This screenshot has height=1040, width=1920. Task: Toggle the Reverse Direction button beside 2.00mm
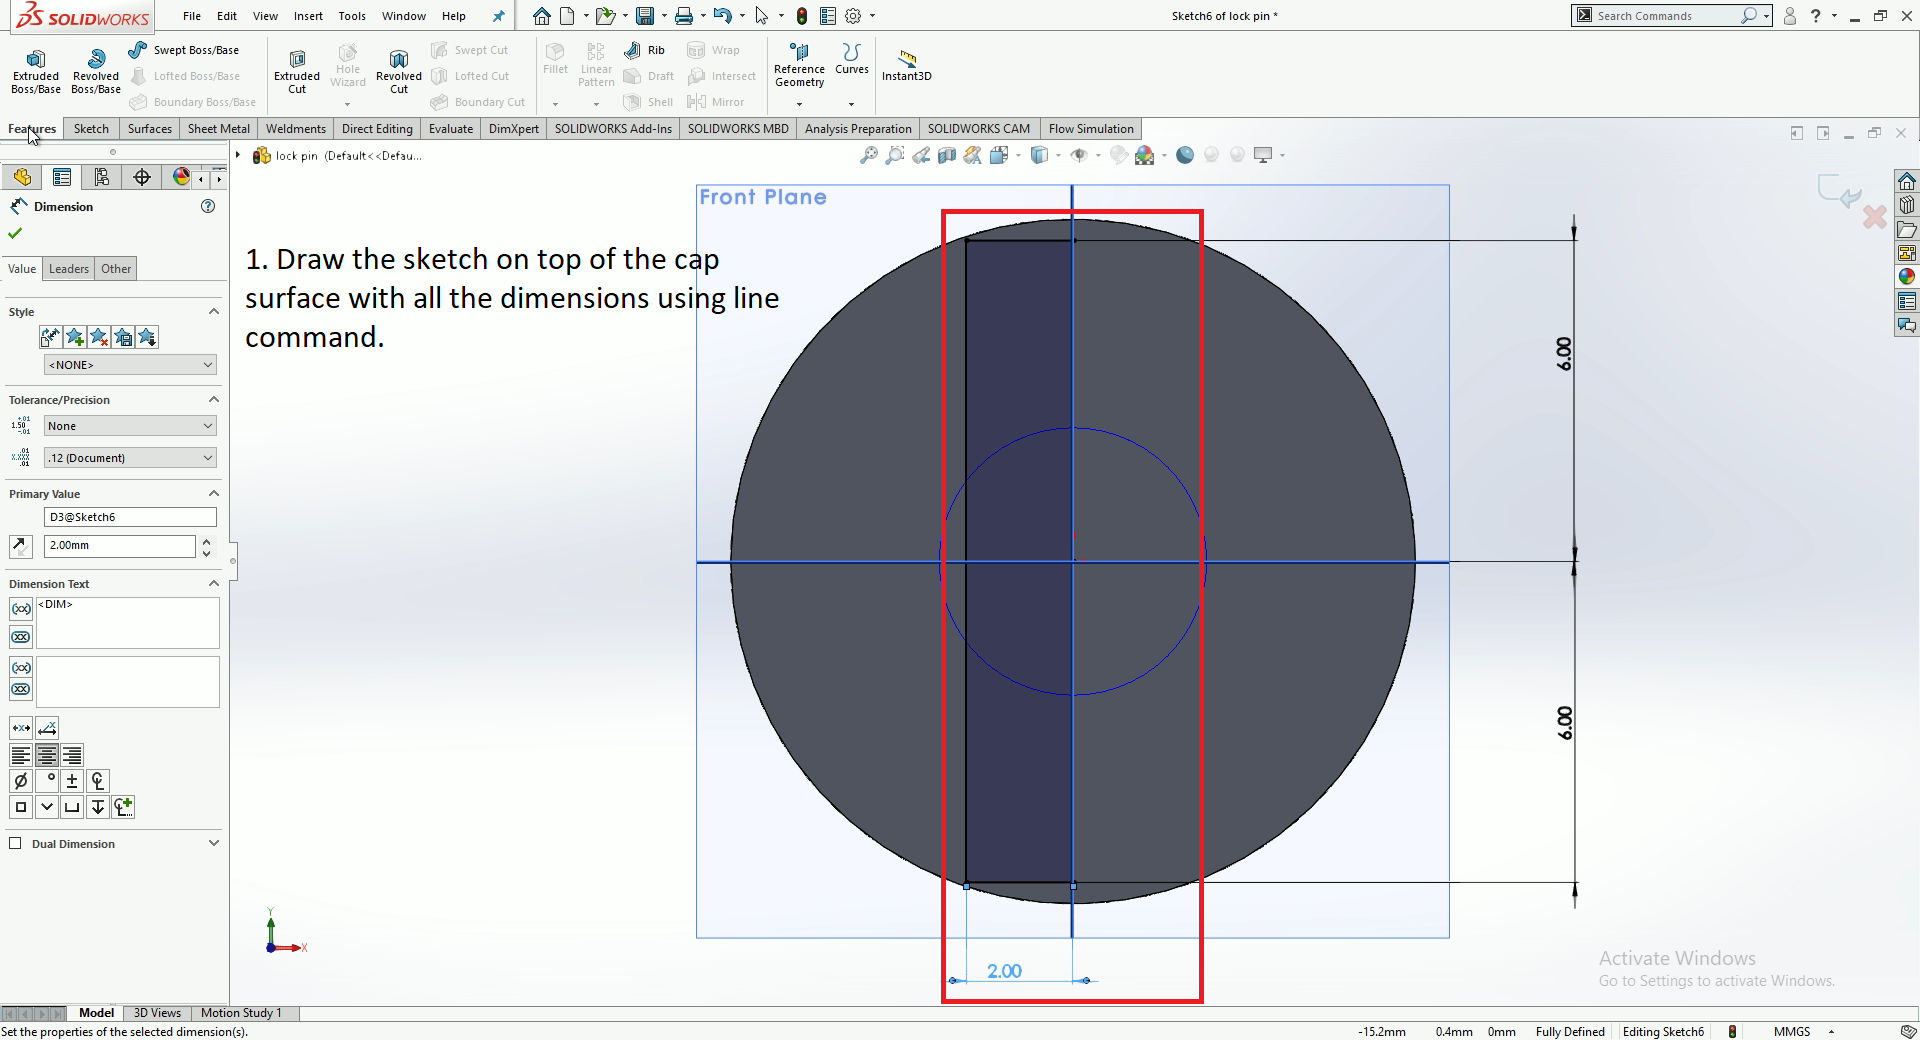point(20,546)
